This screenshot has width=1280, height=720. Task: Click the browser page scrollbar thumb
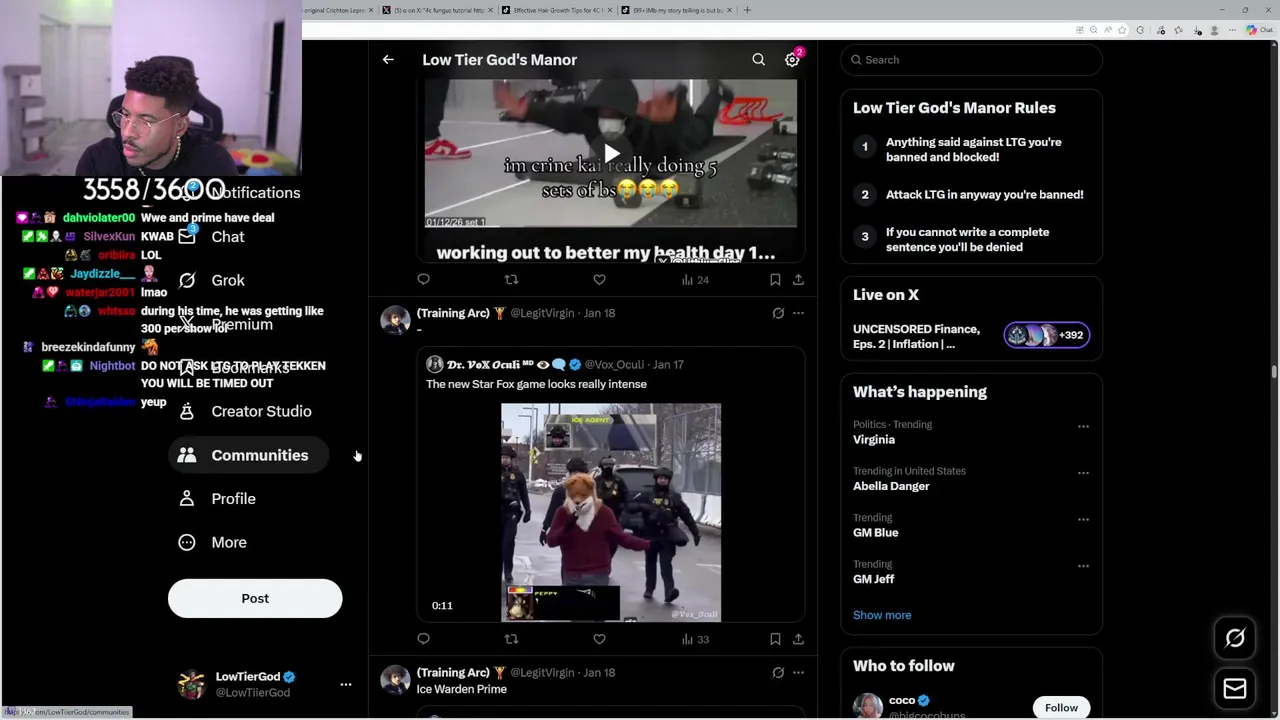1274,372
